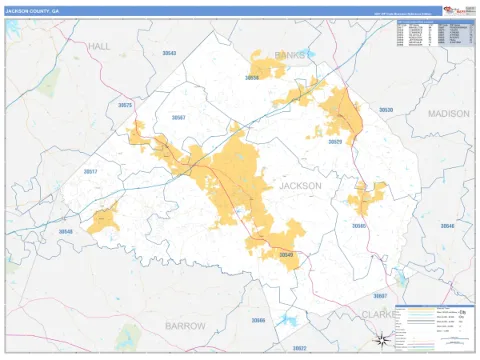This screenshot has width=480, height=360.
Task: Click ZIP code label 30622
Action: pos(299,348)
